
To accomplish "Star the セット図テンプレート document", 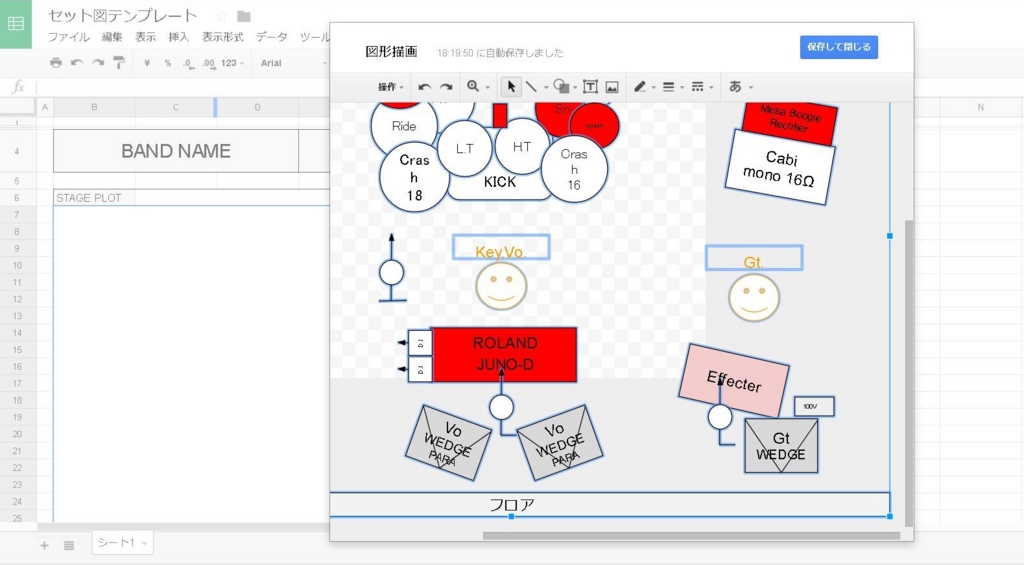I will (222, 16).
